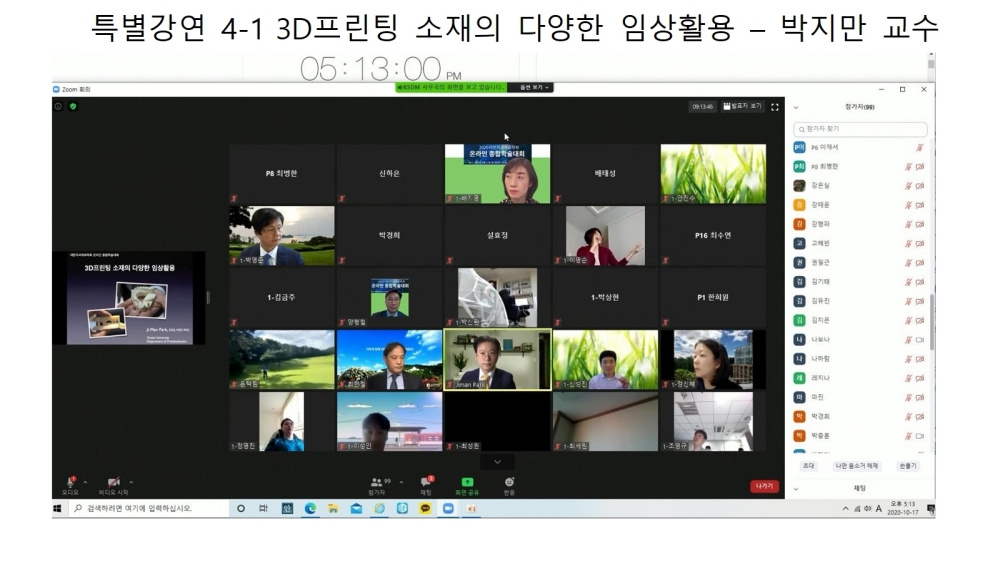The height and width of the screenshot is (562, 1000).
Task: Unmute the microphone with the 오디오 button
Action: (x=70, y=483)
